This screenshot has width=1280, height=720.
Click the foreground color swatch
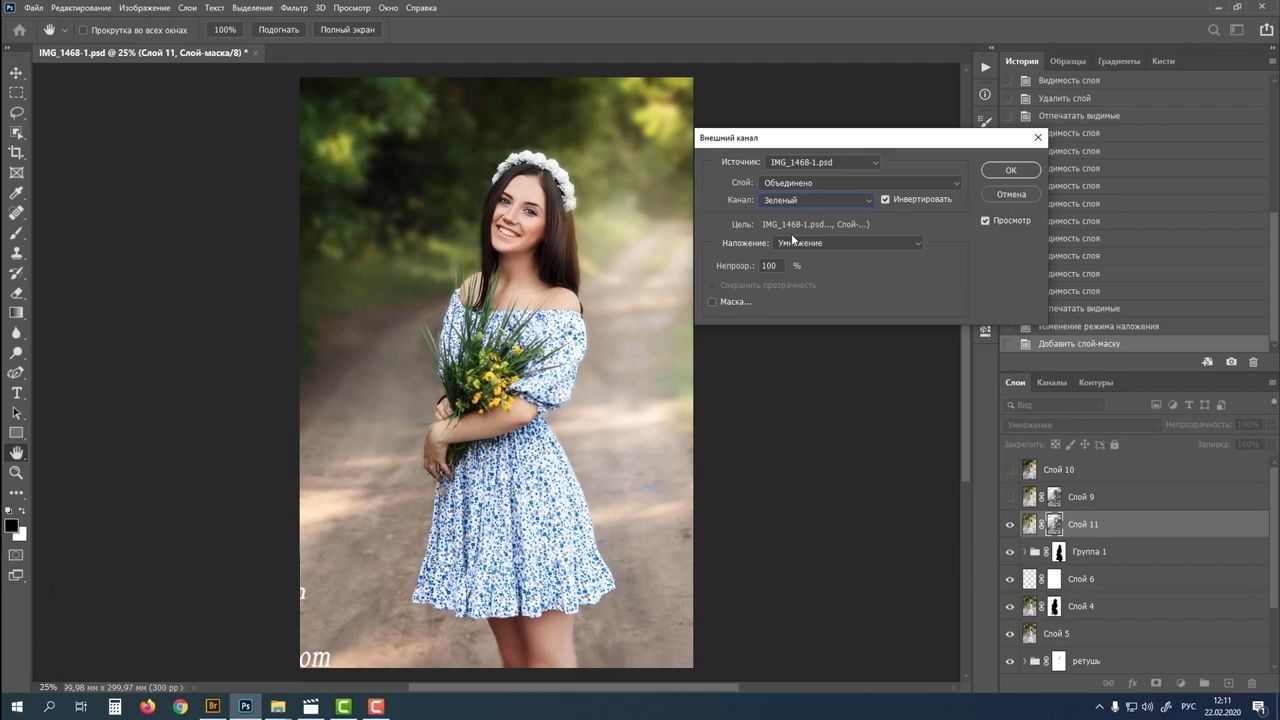click(11, 526)
